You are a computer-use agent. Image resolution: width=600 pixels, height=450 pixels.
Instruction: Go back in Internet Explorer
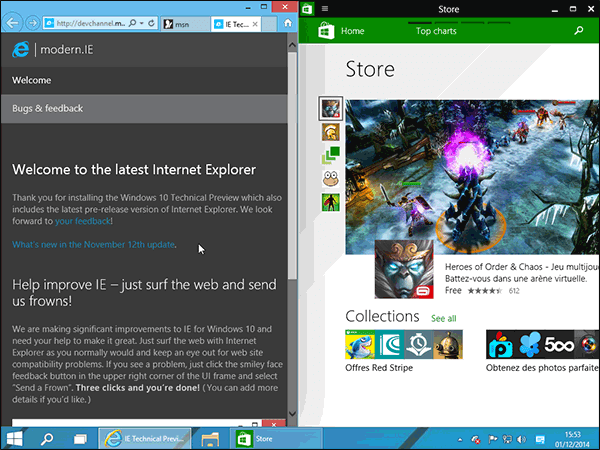[x=12, y=23]
